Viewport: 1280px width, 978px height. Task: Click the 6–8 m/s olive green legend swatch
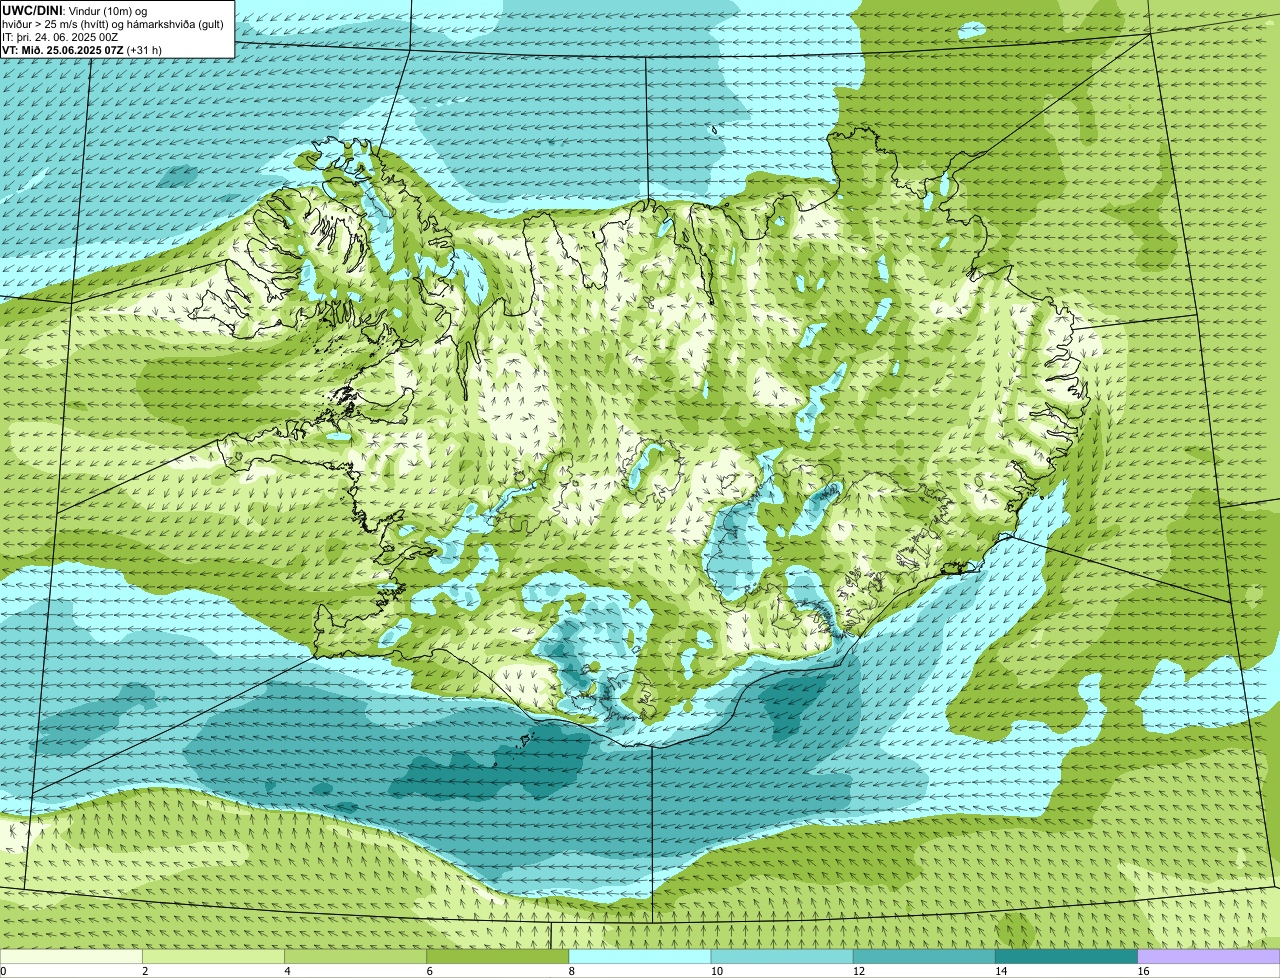pos(498,956)
